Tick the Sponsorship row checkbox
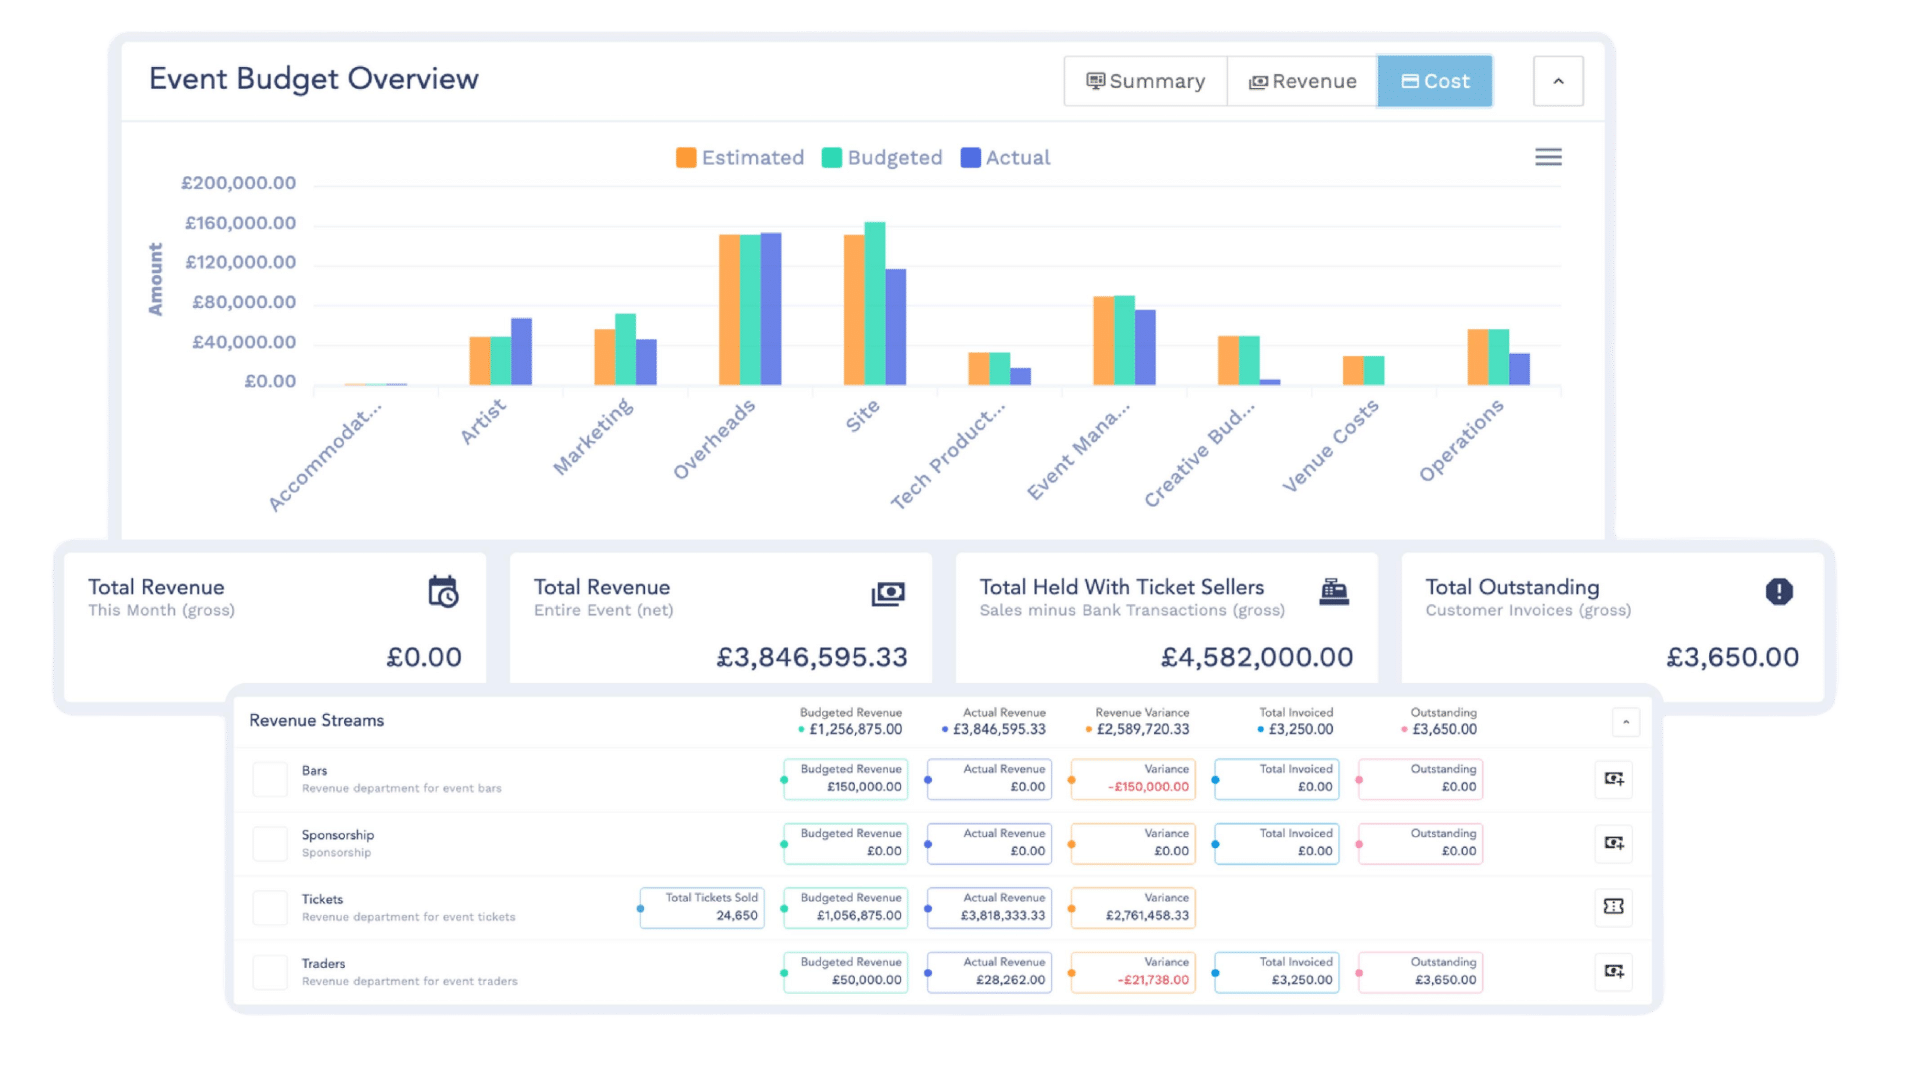This screenshot has height=1079, width=1920. 269,843
